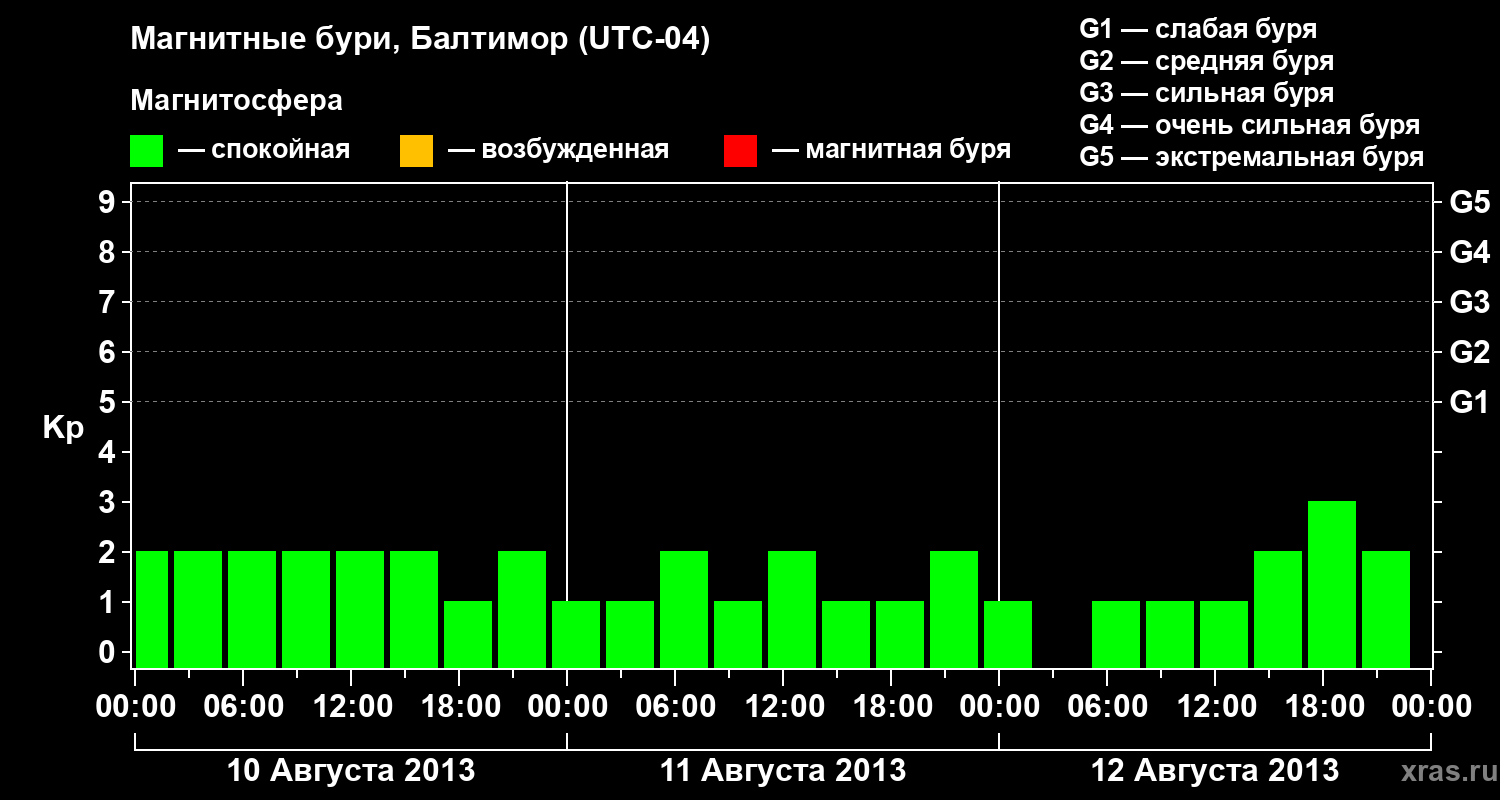Click the '12 Августа 2013' date label
This screenshot has height=800, width=1500.
coord(1215,771)
